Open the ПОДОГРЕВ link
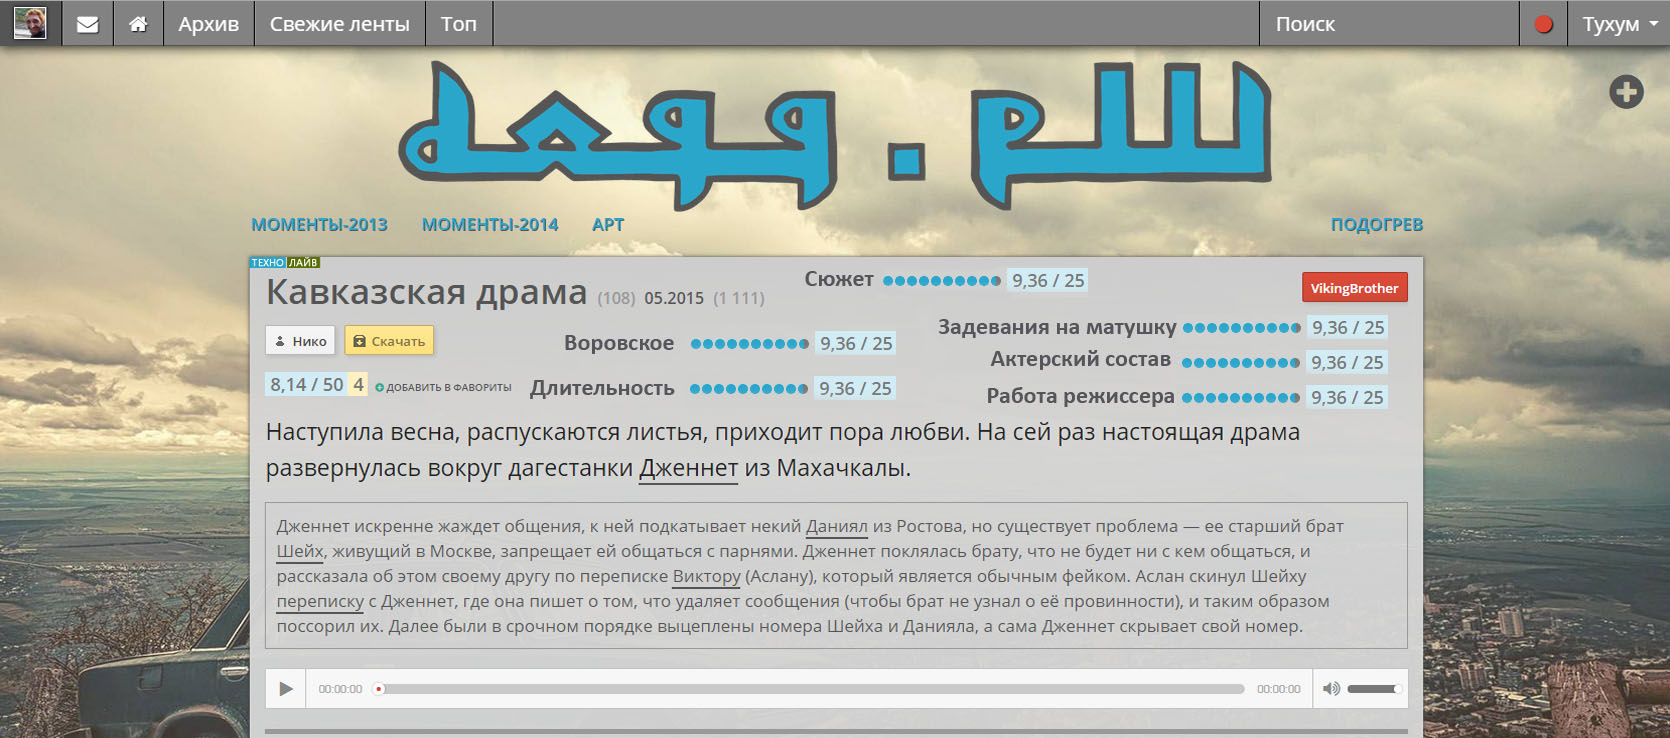1670x738 pixels. (1377, 225)
